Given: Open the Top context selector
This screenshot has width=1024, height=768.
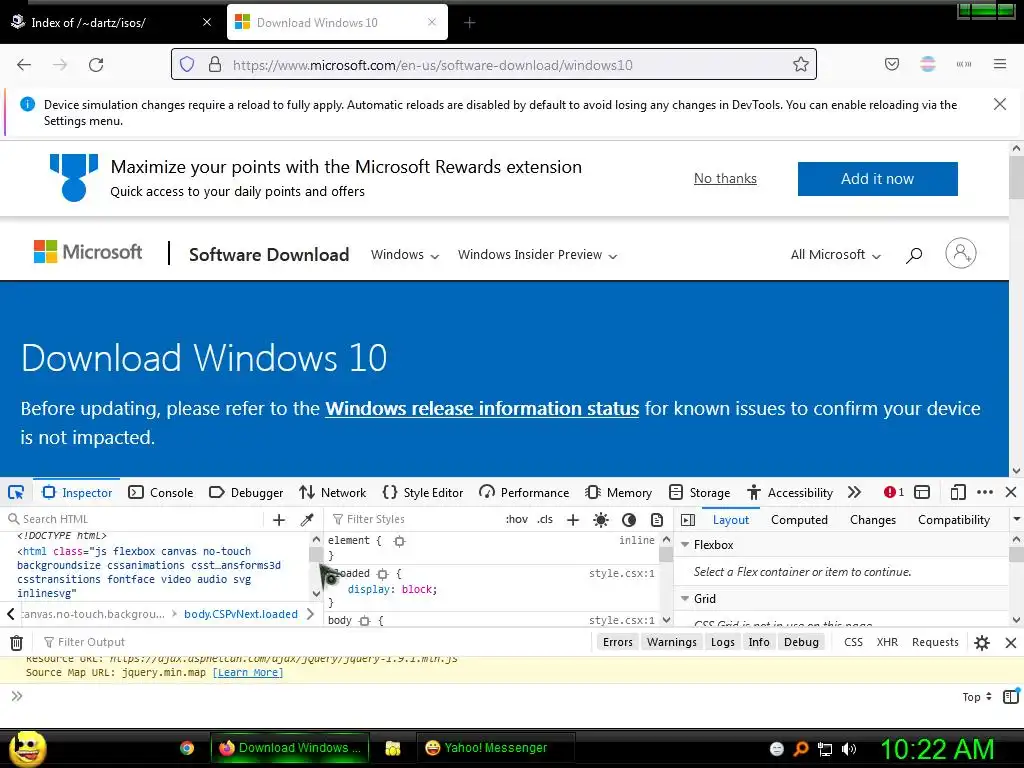Looking at the screenshot, I should (x=976, y=697).
